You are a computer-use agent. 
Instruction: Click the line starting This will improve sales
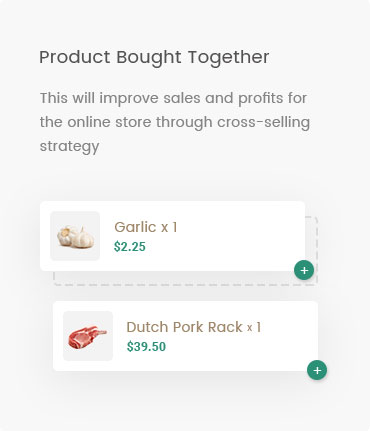coord(173,99)
